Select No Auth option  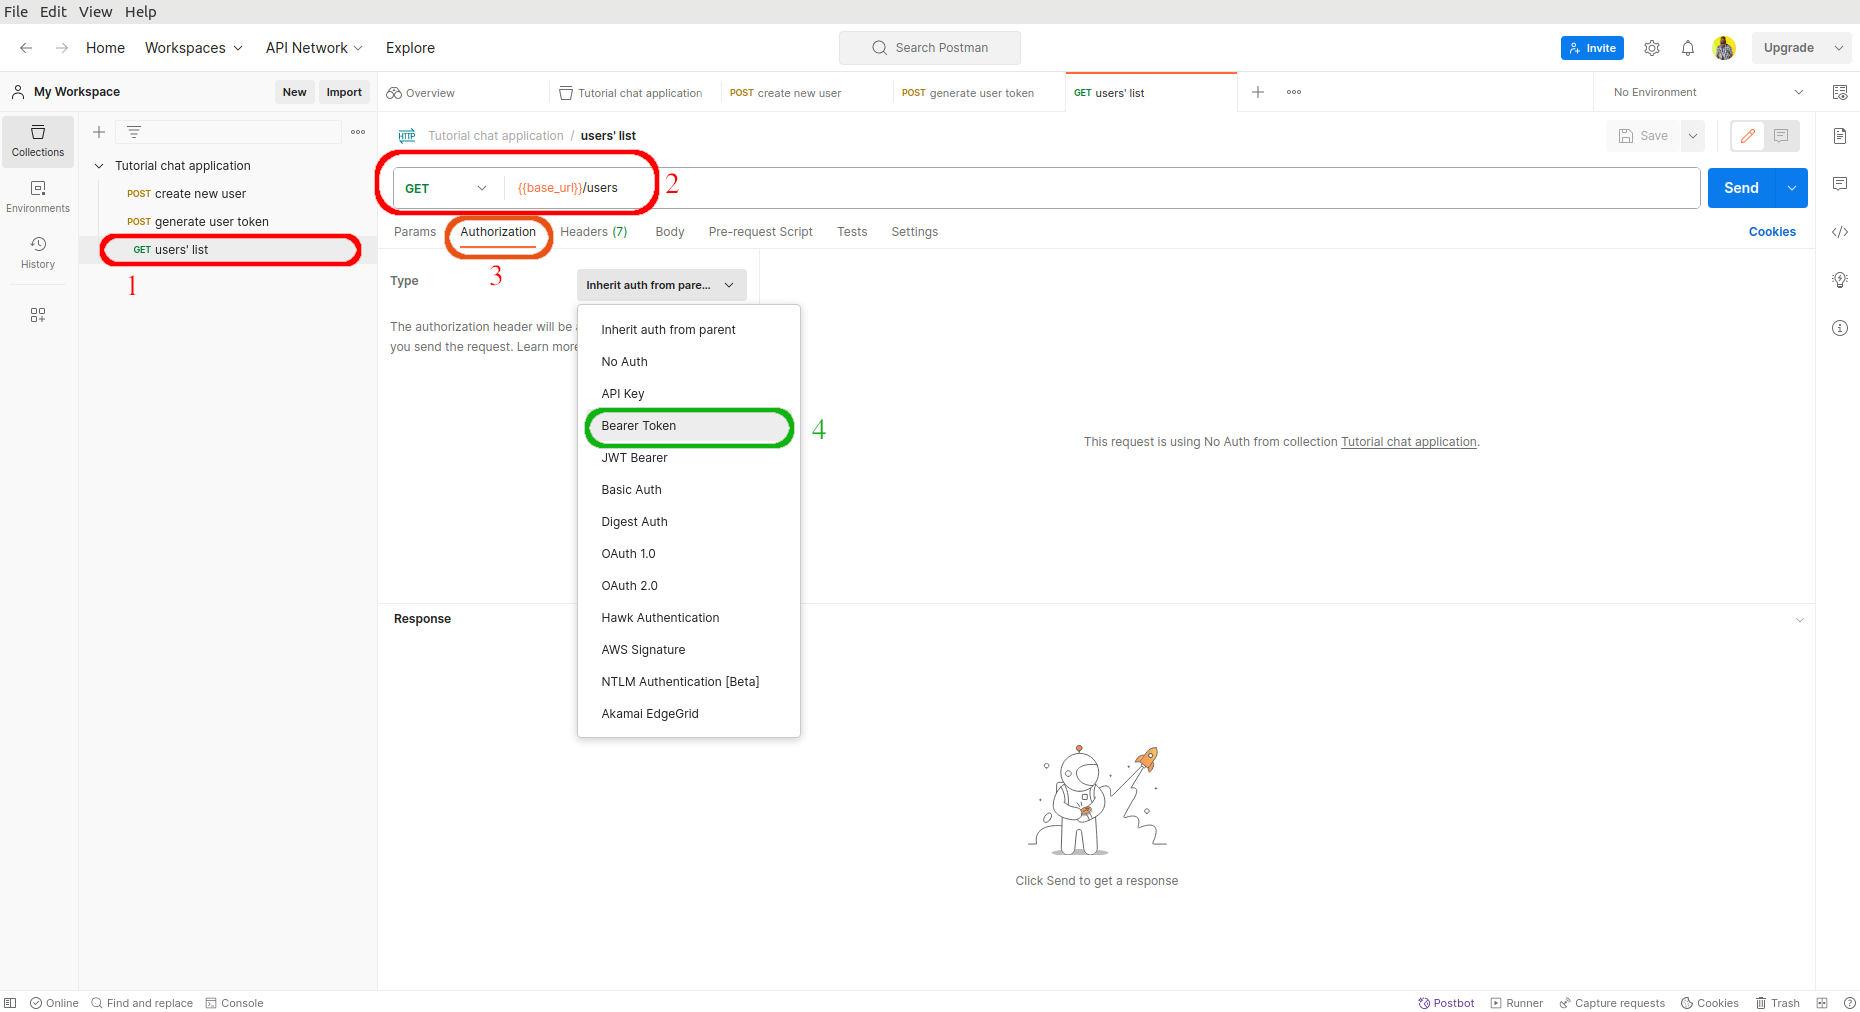[x=688, y=362]
